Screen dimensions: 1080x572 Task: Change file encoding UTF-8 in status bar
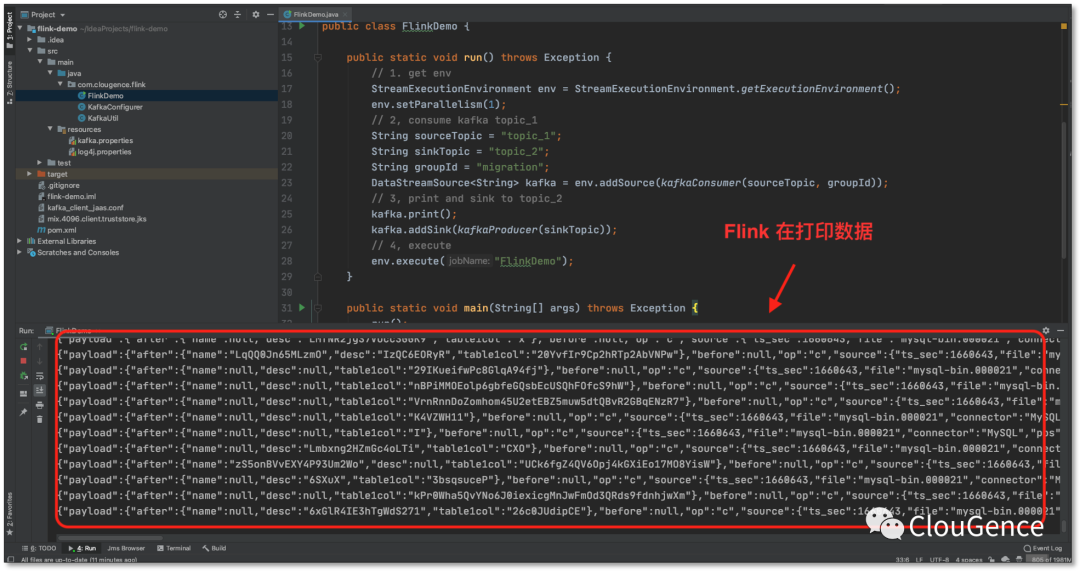tap(939, 560)
